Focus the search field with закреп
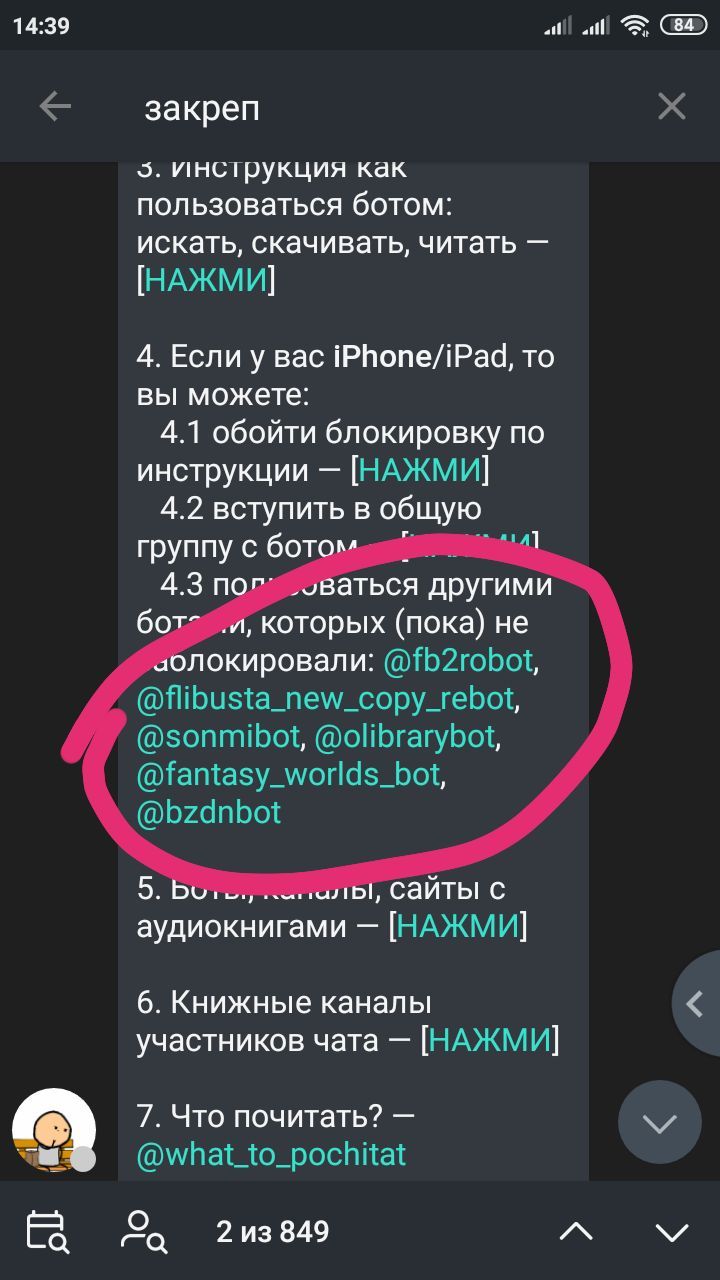Image resolution: width=720 pixels, height=1280 pixels. tap(380, 107)
